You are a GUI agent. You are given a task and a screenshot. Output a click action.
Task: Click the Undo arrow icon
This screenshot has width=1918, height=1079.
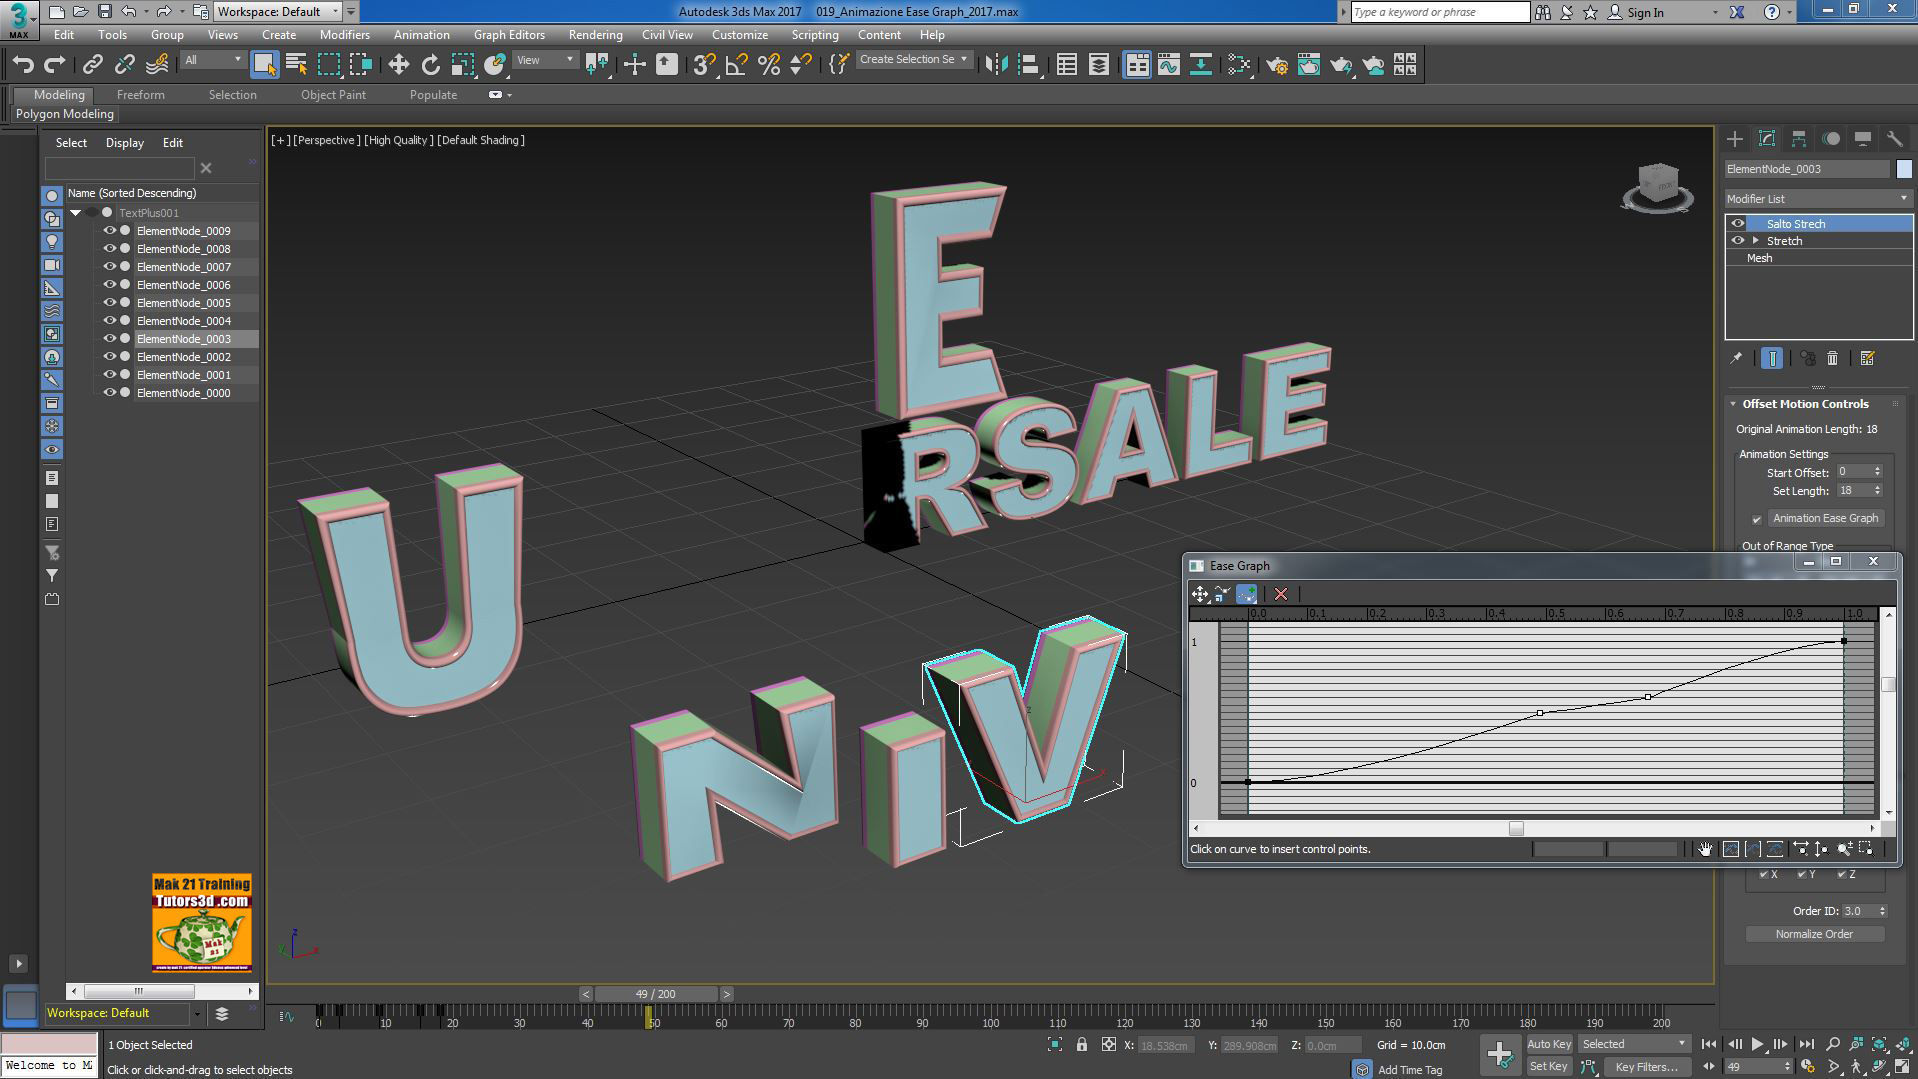23,65
